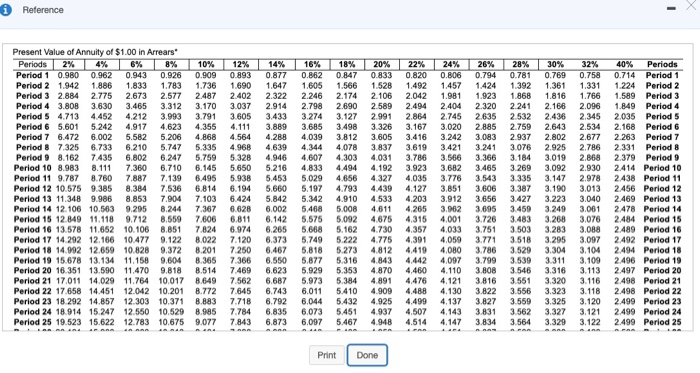Click value 4.675 in Period 15 row
Image resolution: width=700 pixels, height=373 pixels.
pyautogui.click(x=382, y=220)
